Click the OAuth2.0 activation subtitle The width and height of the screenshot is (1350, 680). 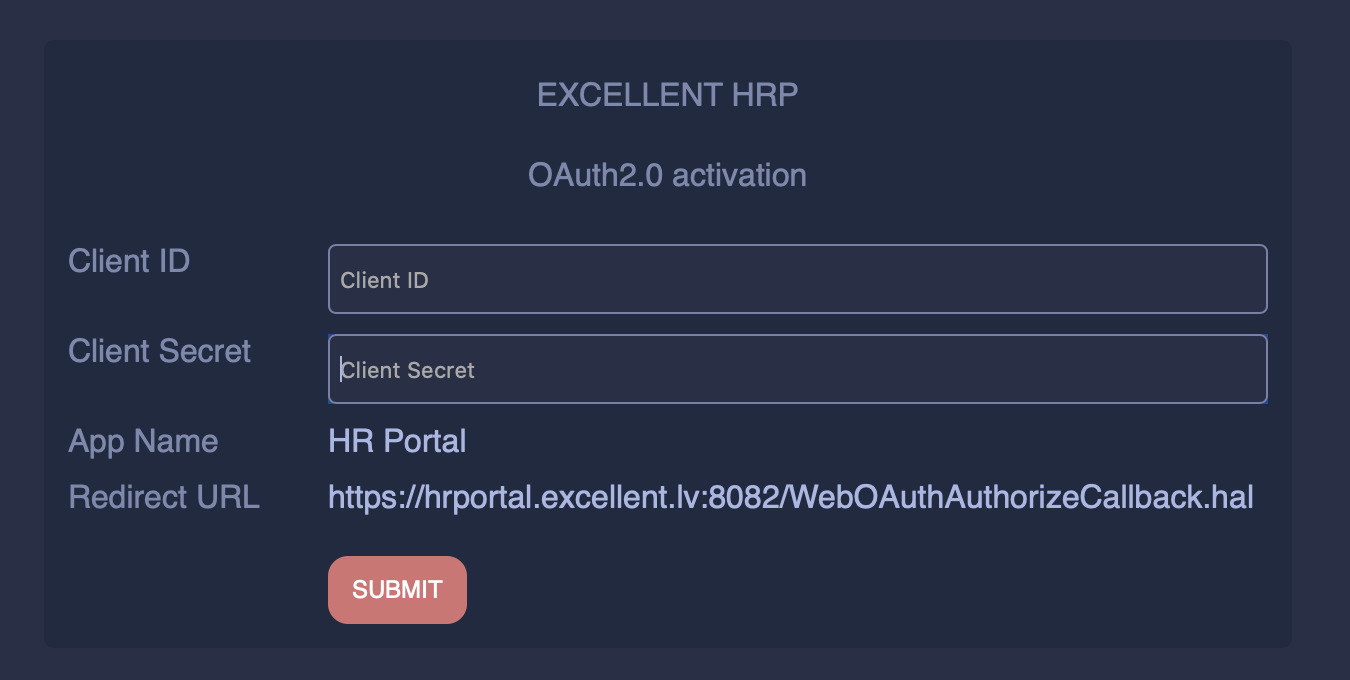[667, 176]
